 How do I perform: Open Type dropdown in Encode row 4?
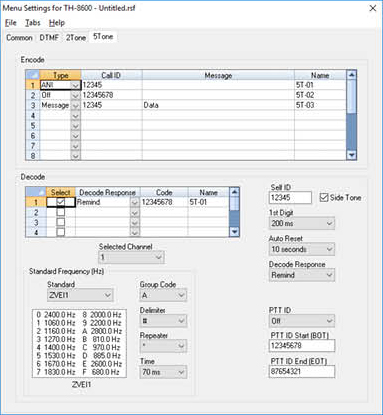tap(76, 116)
